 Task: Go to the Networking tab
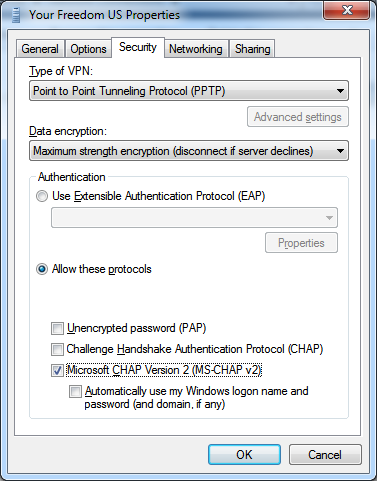(196, 49)
